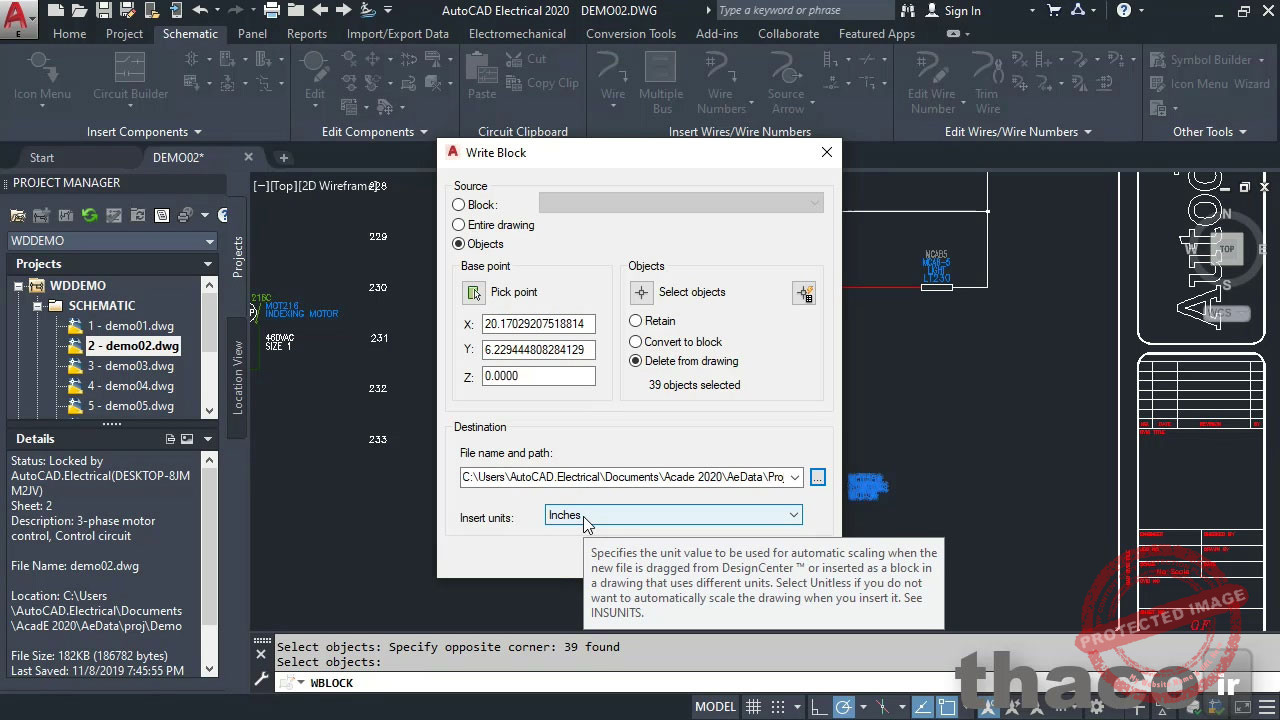Click the Pick point icon button
This screenshot has height=720, width=1280.
pyautogui.click(x=473, y=292)
